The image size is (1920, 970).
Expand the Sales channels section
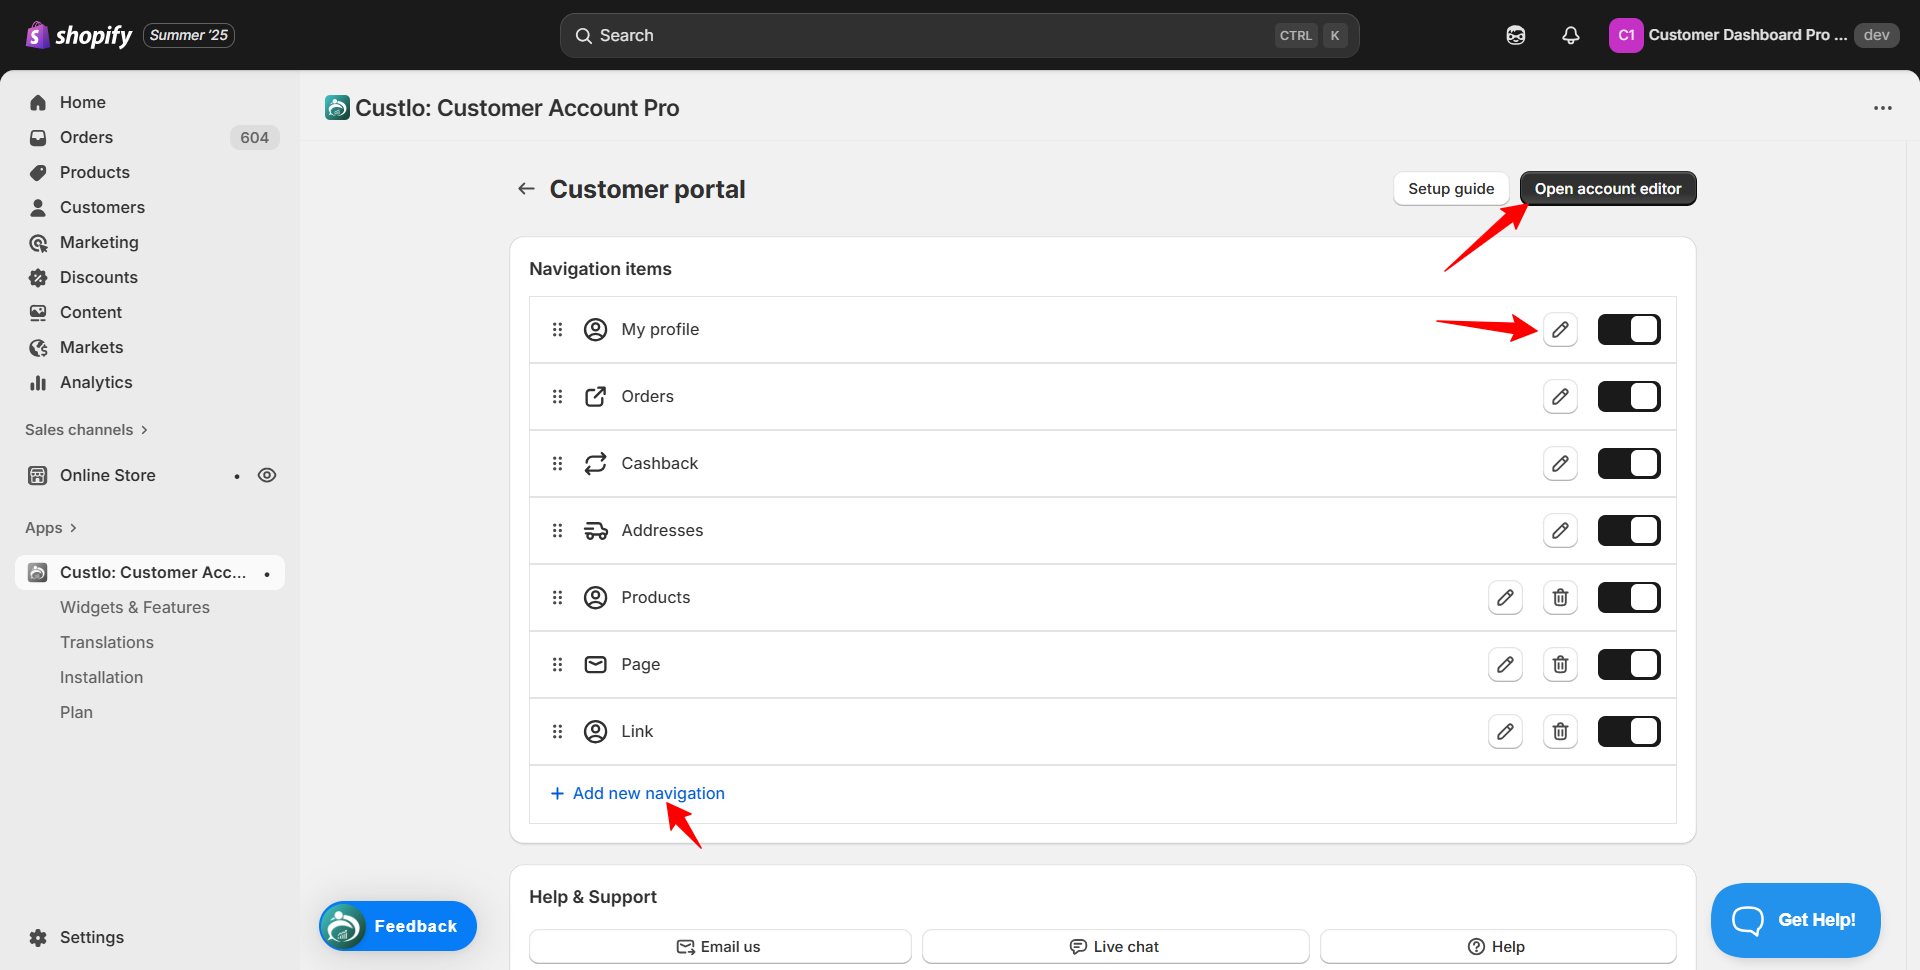(87, 429)
